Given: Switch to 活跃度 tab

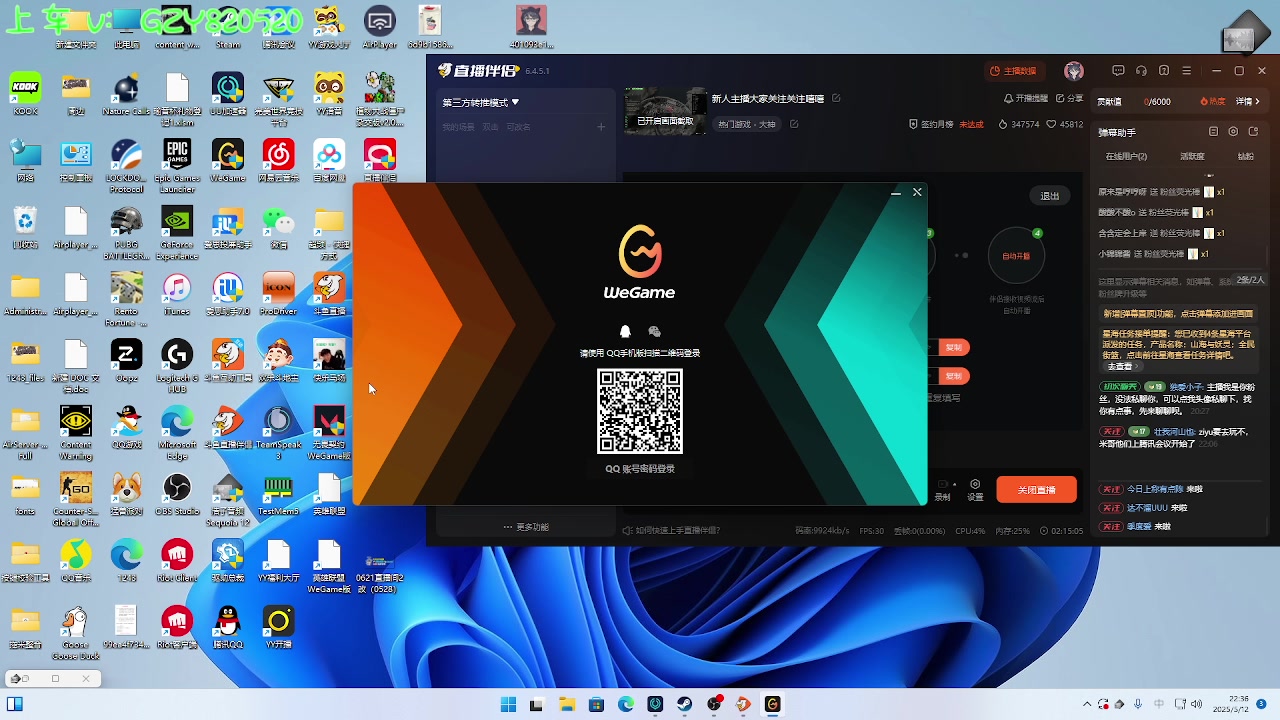Looking at the screenshot, I should point(1192,157).
